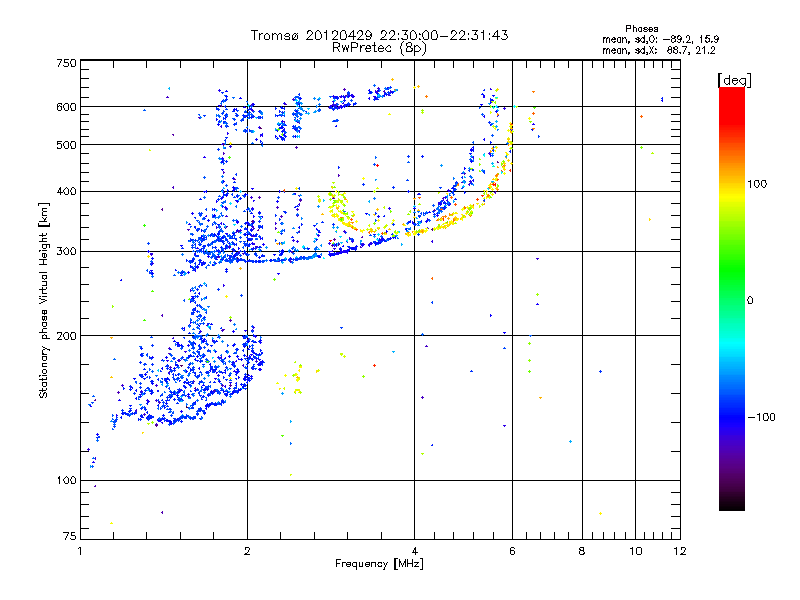Image resolution: width=800 pixels, height=600 pixels.
Task: Click the y-axis tick label '750'
Action: click(x=66, y=63)
